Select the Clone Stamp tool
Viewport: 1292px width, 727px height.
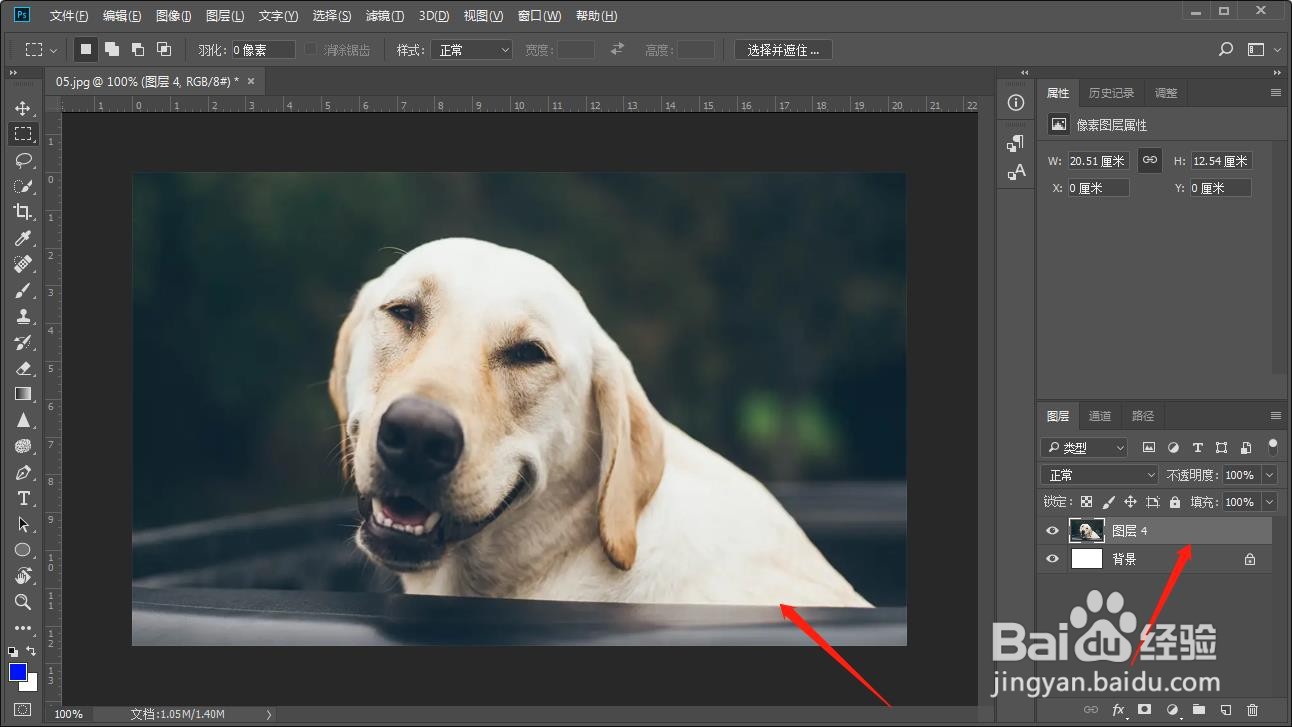pos(22,316)
